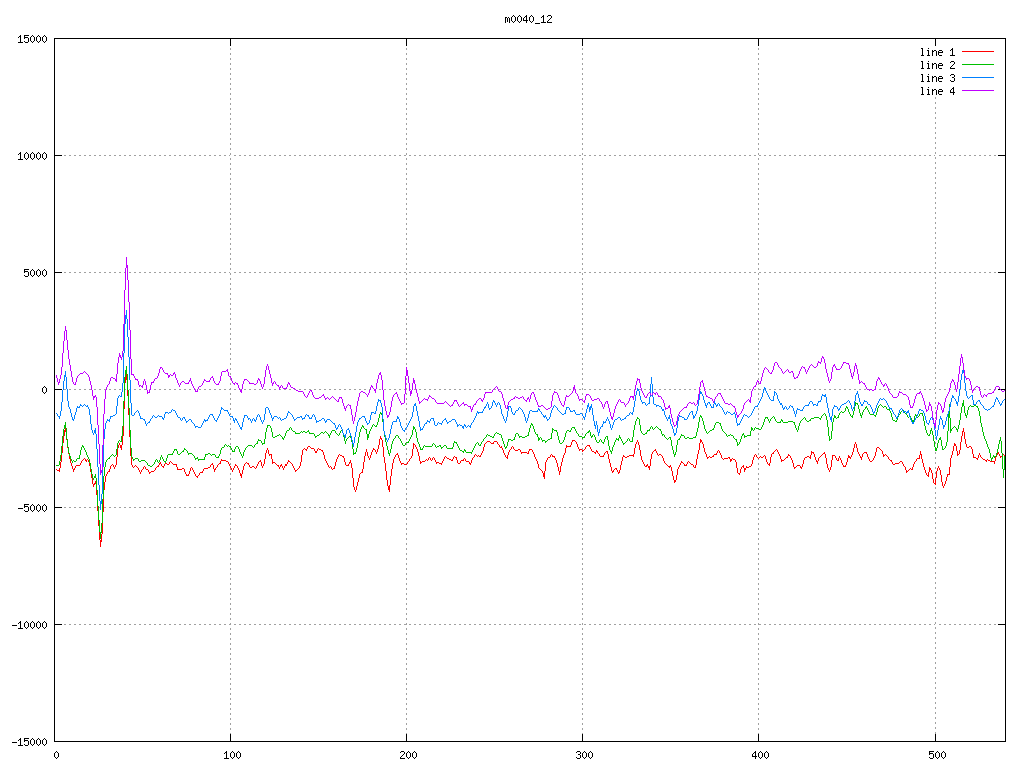Click the 400 x-axis label
The width and height of the screenshot is (1024, 768).
pyautogui.click(x=761, y=756)
